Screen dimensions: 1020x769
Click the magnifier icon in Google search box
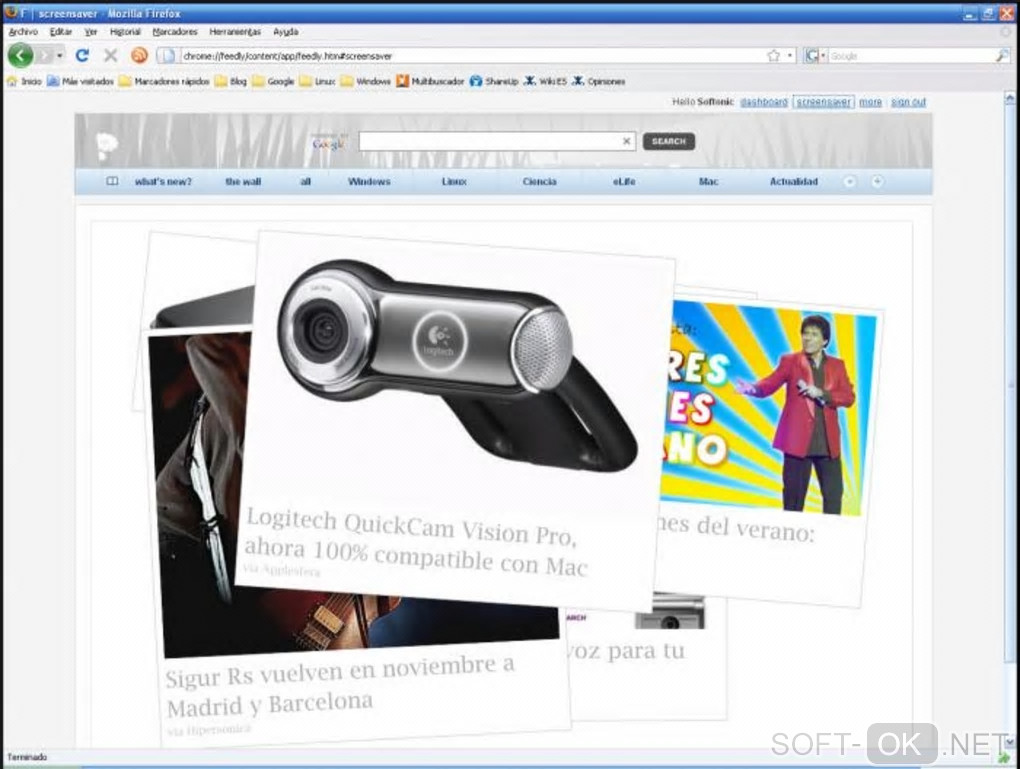(x=1002, y=56)
